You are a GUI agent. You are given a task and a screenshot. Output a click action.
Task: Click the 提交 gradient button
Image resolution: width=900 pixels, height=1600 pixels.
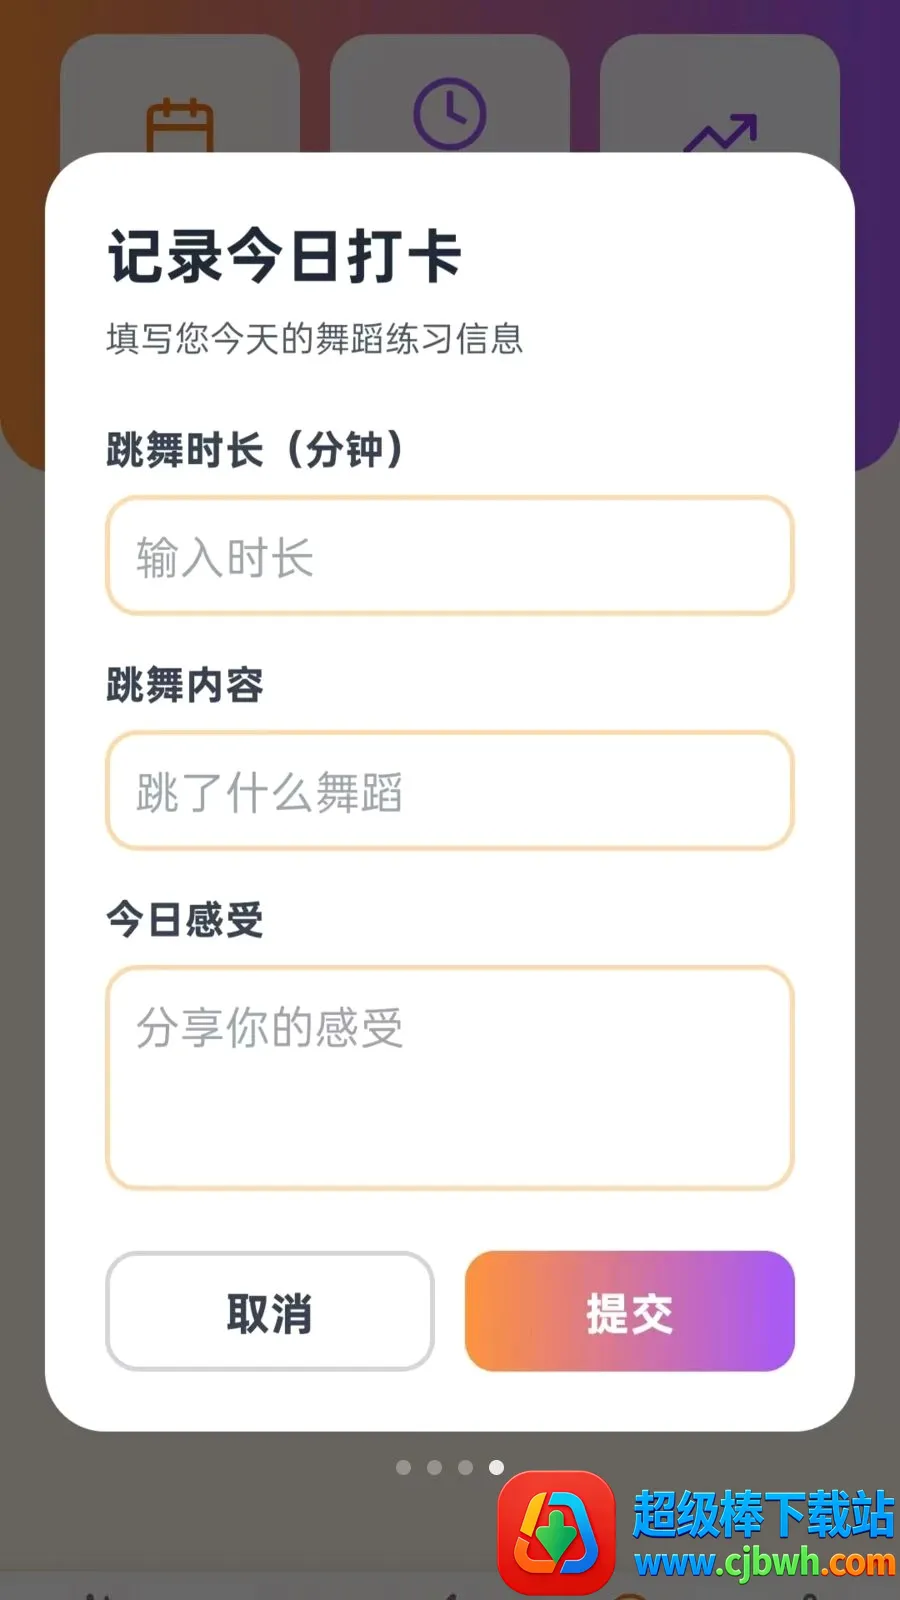coord(630,1311)
